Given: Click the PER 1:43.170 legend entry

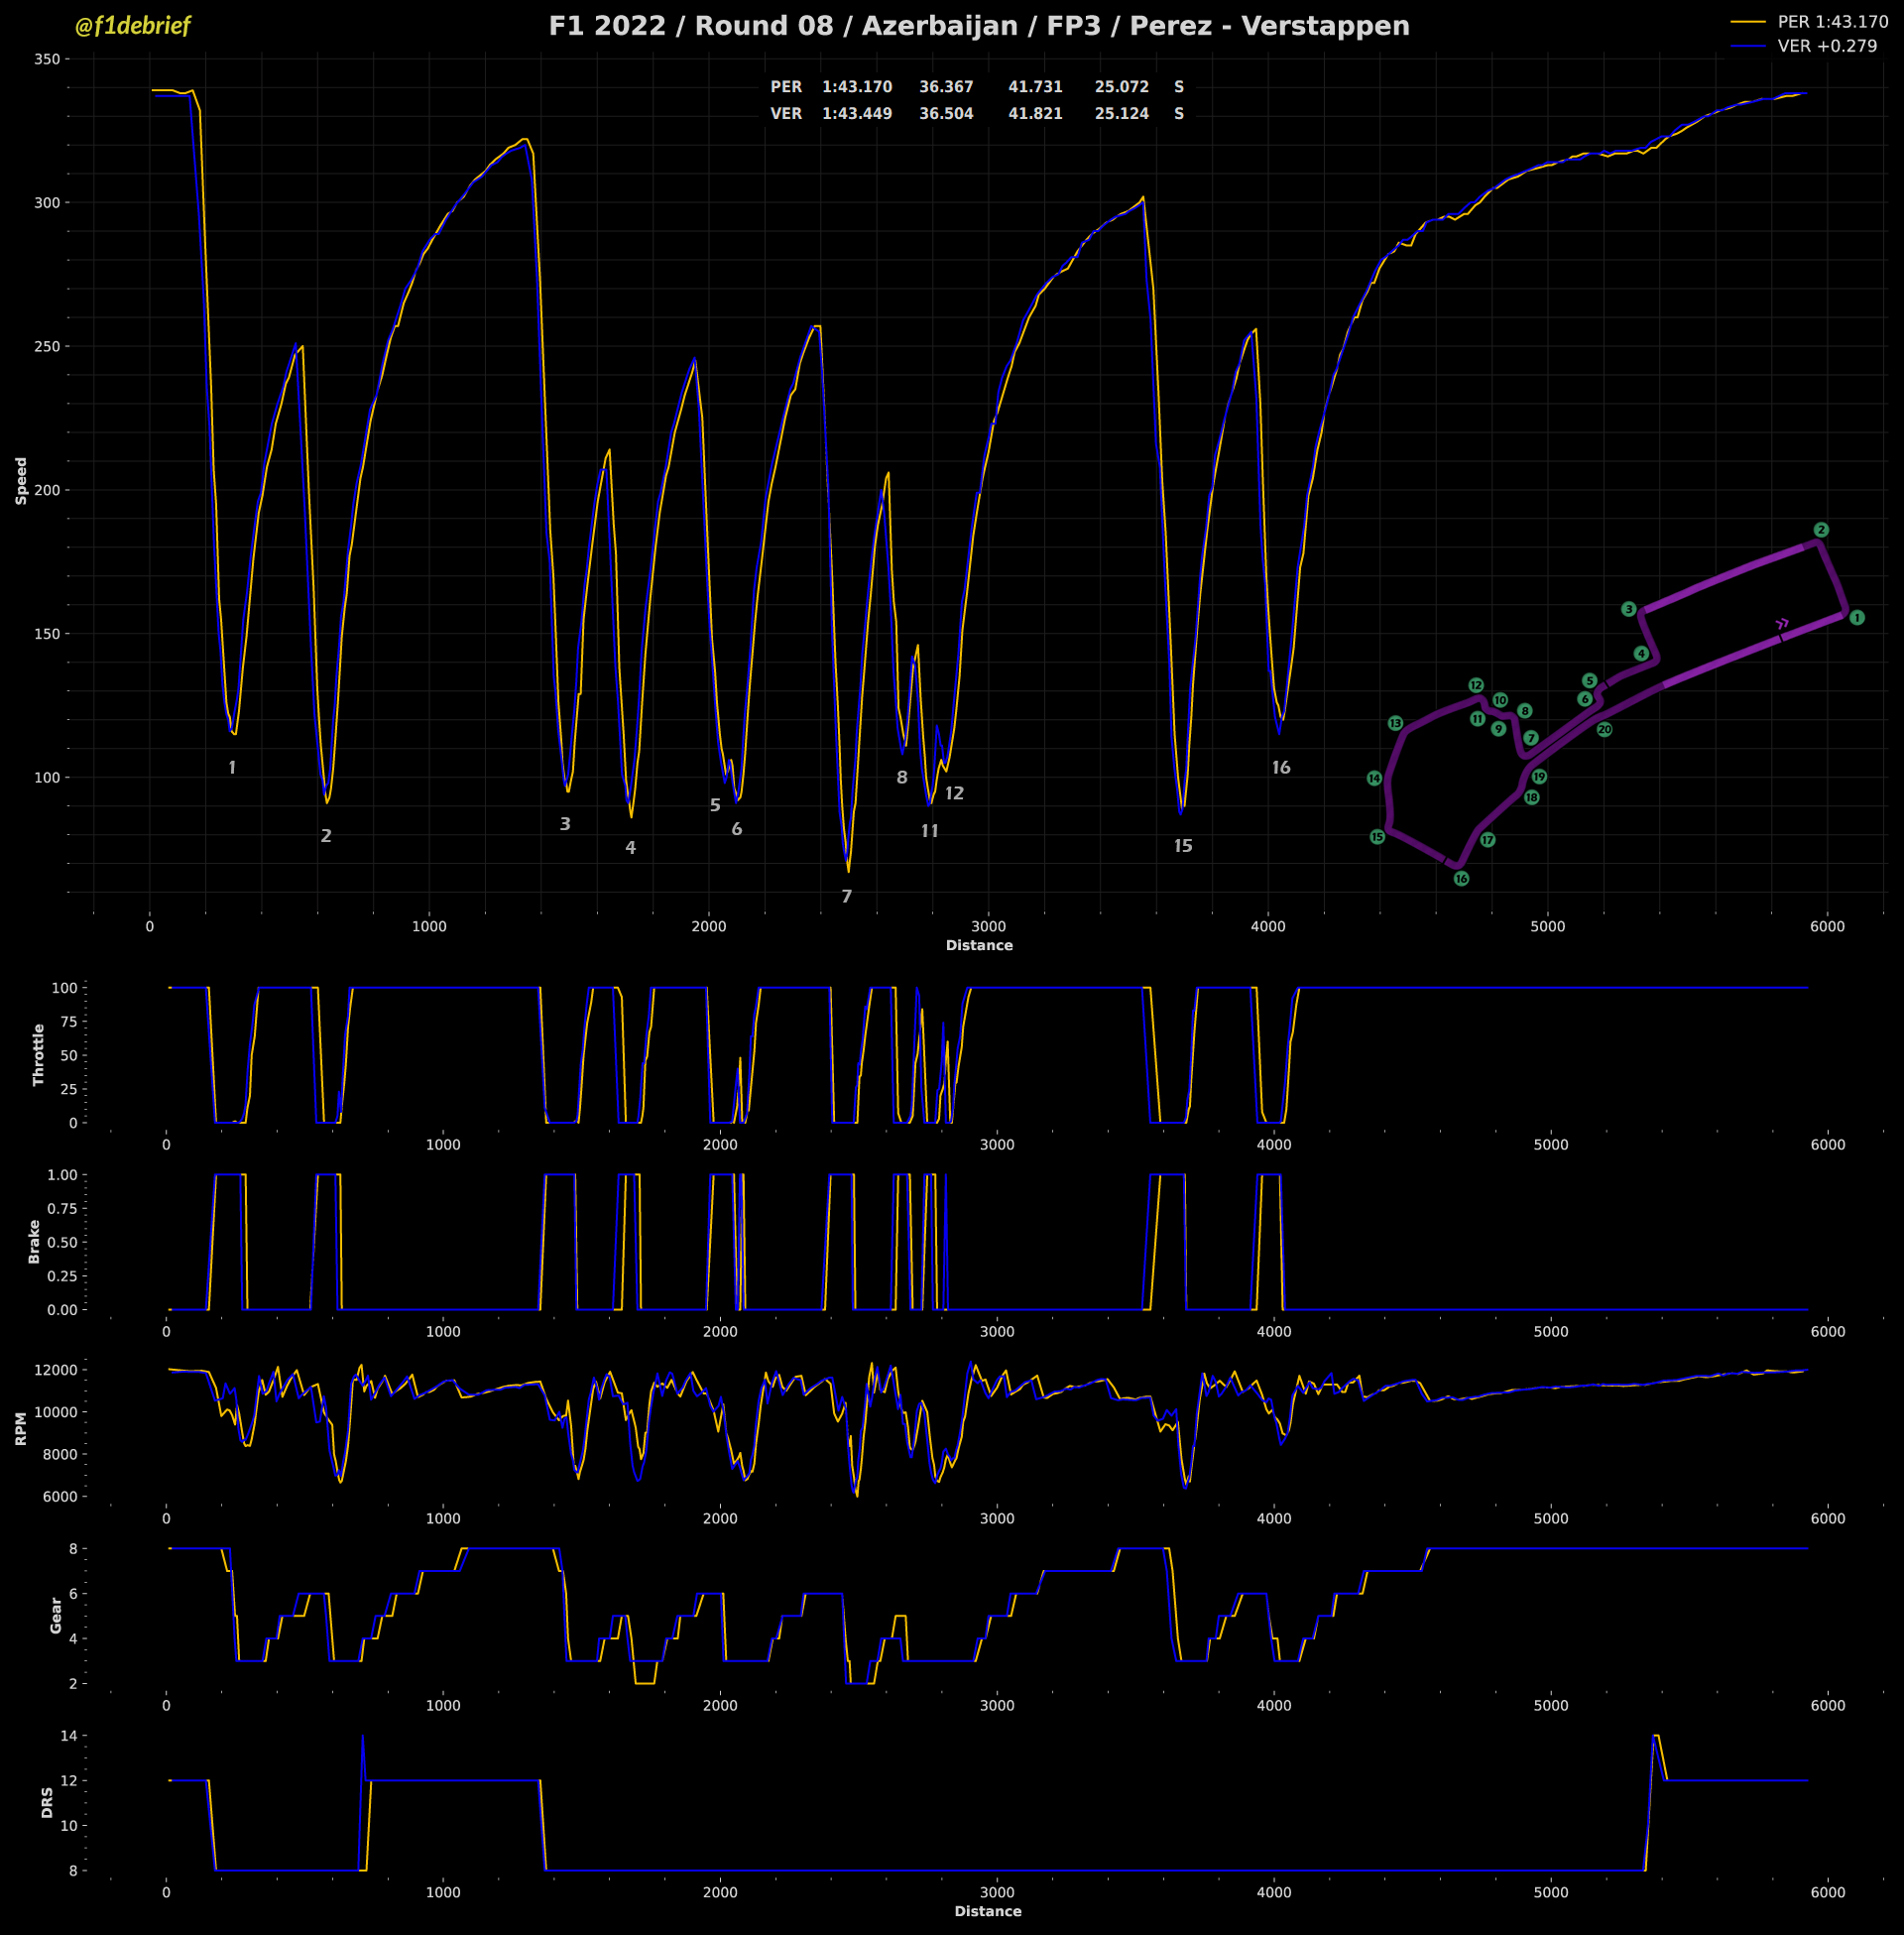Looking at the screenshot, I should pos(1832,22).
